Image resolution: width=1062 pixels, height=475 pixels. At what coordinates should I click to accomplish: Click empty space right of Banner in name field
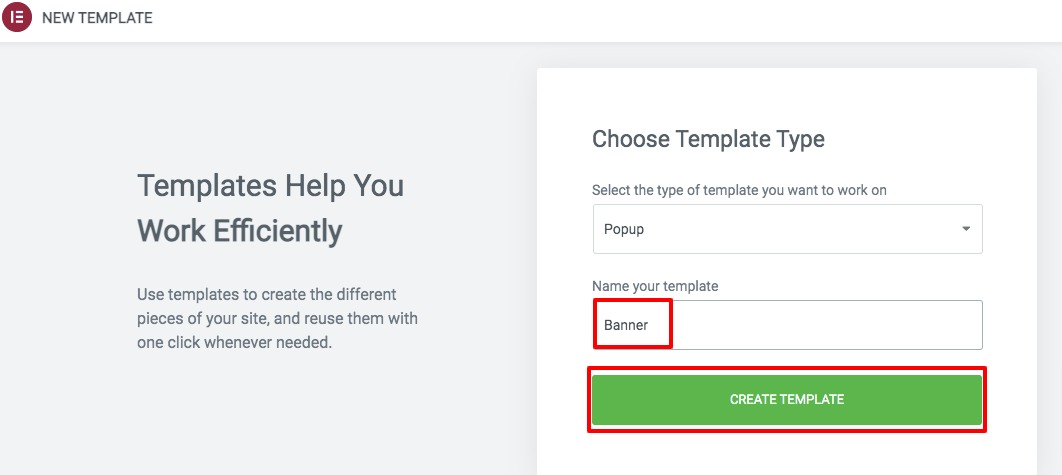826,325
